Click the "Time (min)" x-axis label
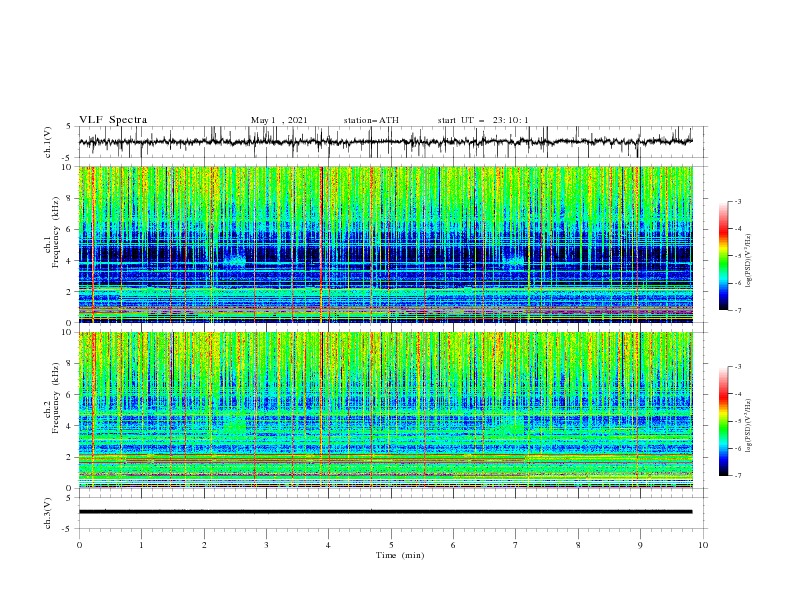Screen dimensions: 792x612 click(x=400, y=555)
